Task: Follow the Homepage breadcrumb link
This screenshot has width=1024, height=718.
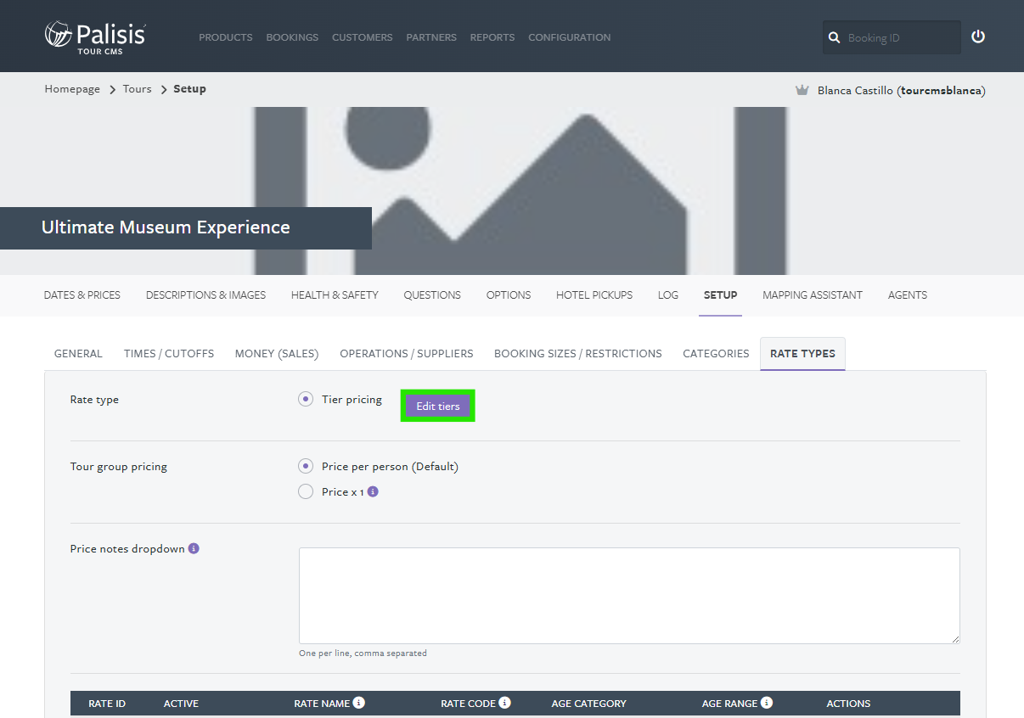Action: click(72, 89)
